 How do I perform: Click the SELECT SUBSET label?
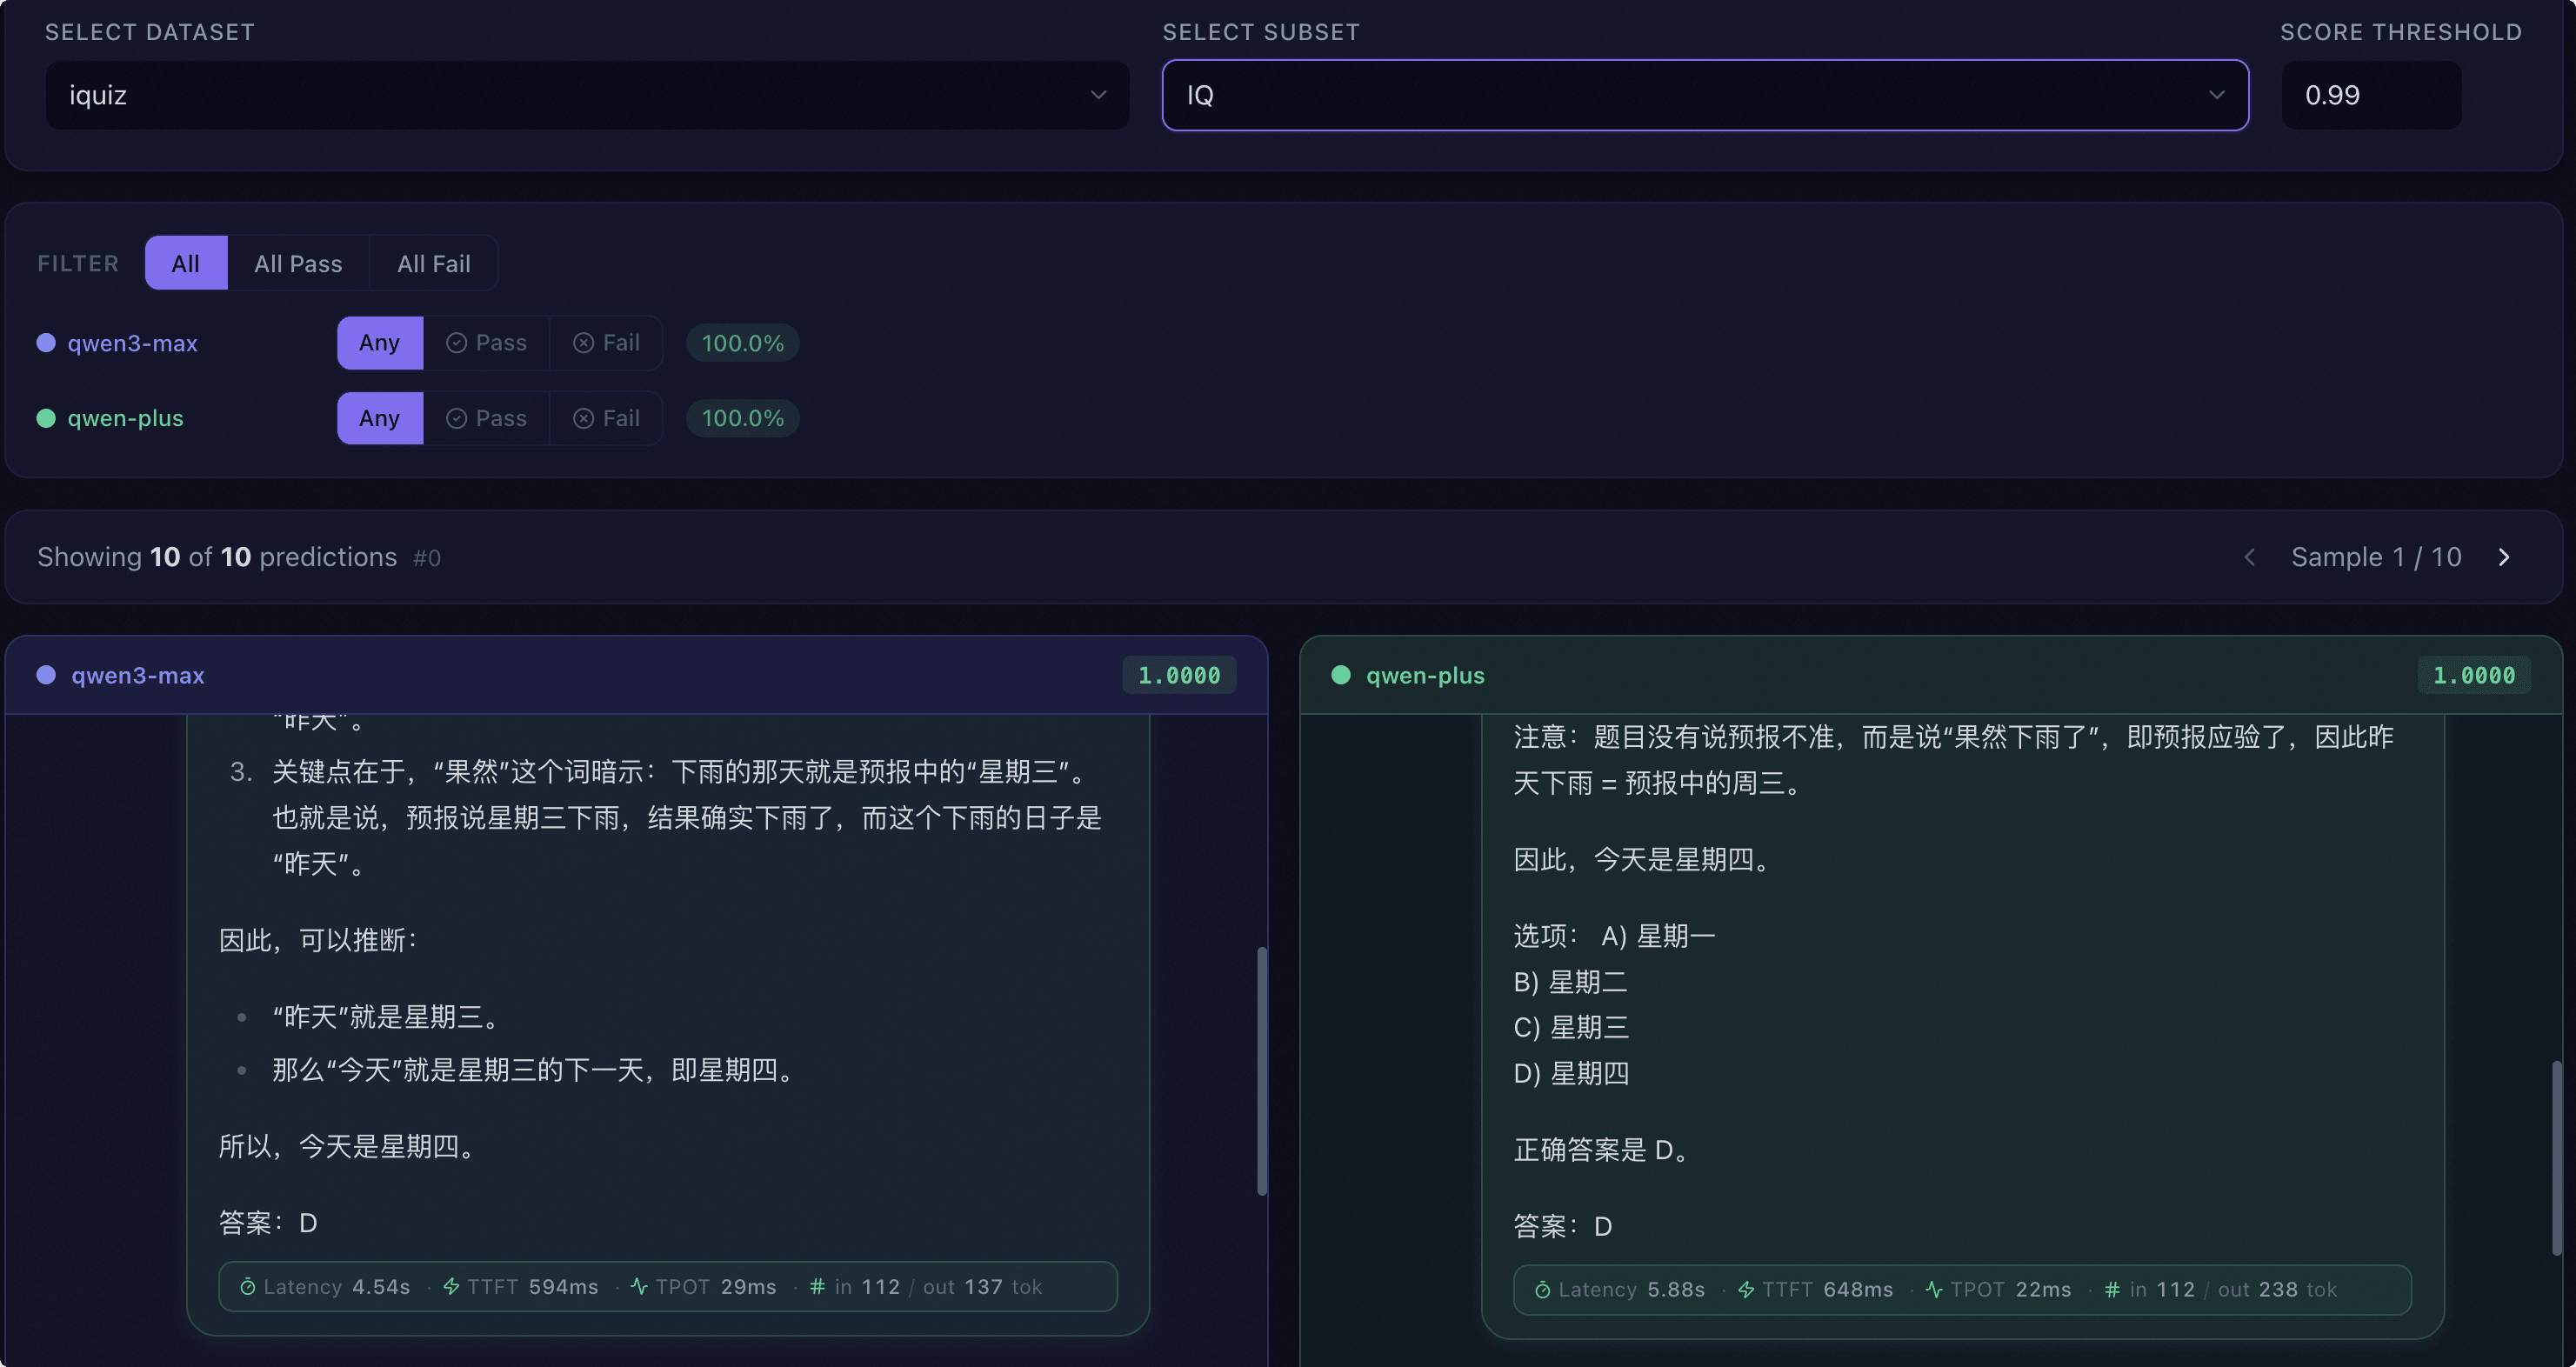point(1260,32)
